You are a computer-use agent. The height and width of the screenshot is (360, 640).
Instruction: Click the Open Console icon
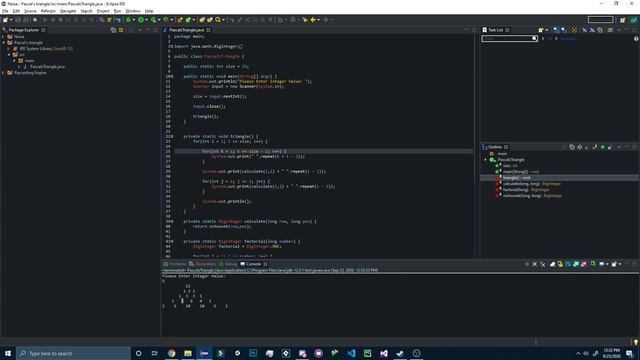click(x=614, y=264)
